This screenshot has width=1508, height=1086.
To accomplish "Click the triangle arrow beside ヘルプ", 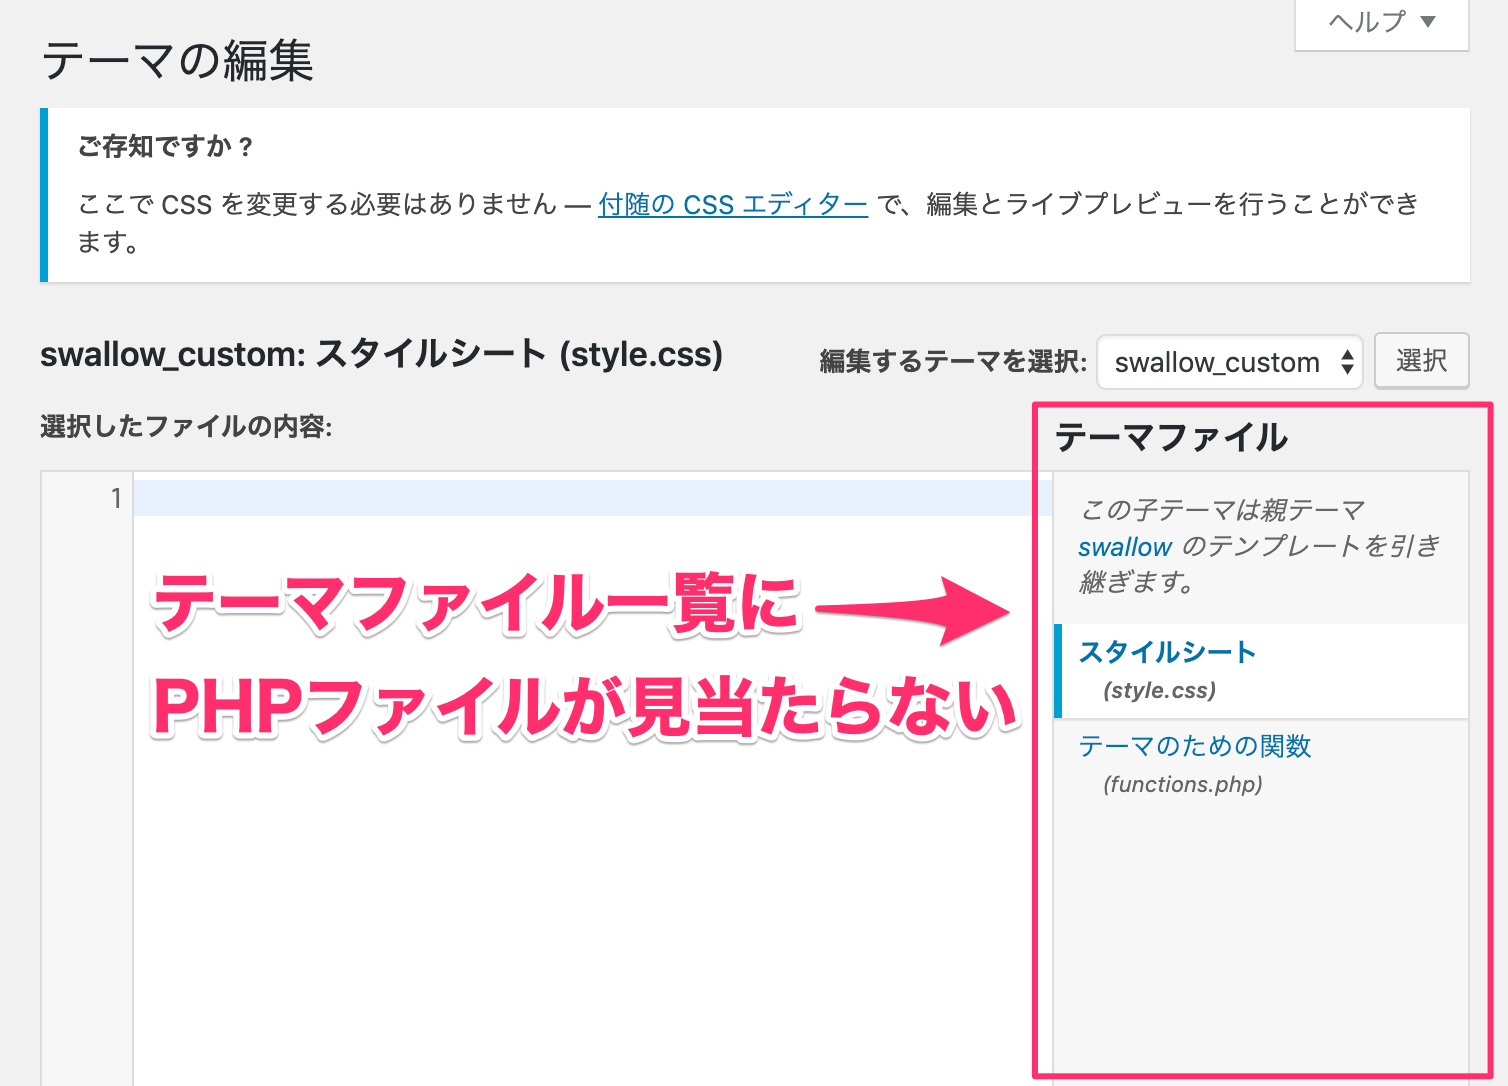I will click(1428, 22).
